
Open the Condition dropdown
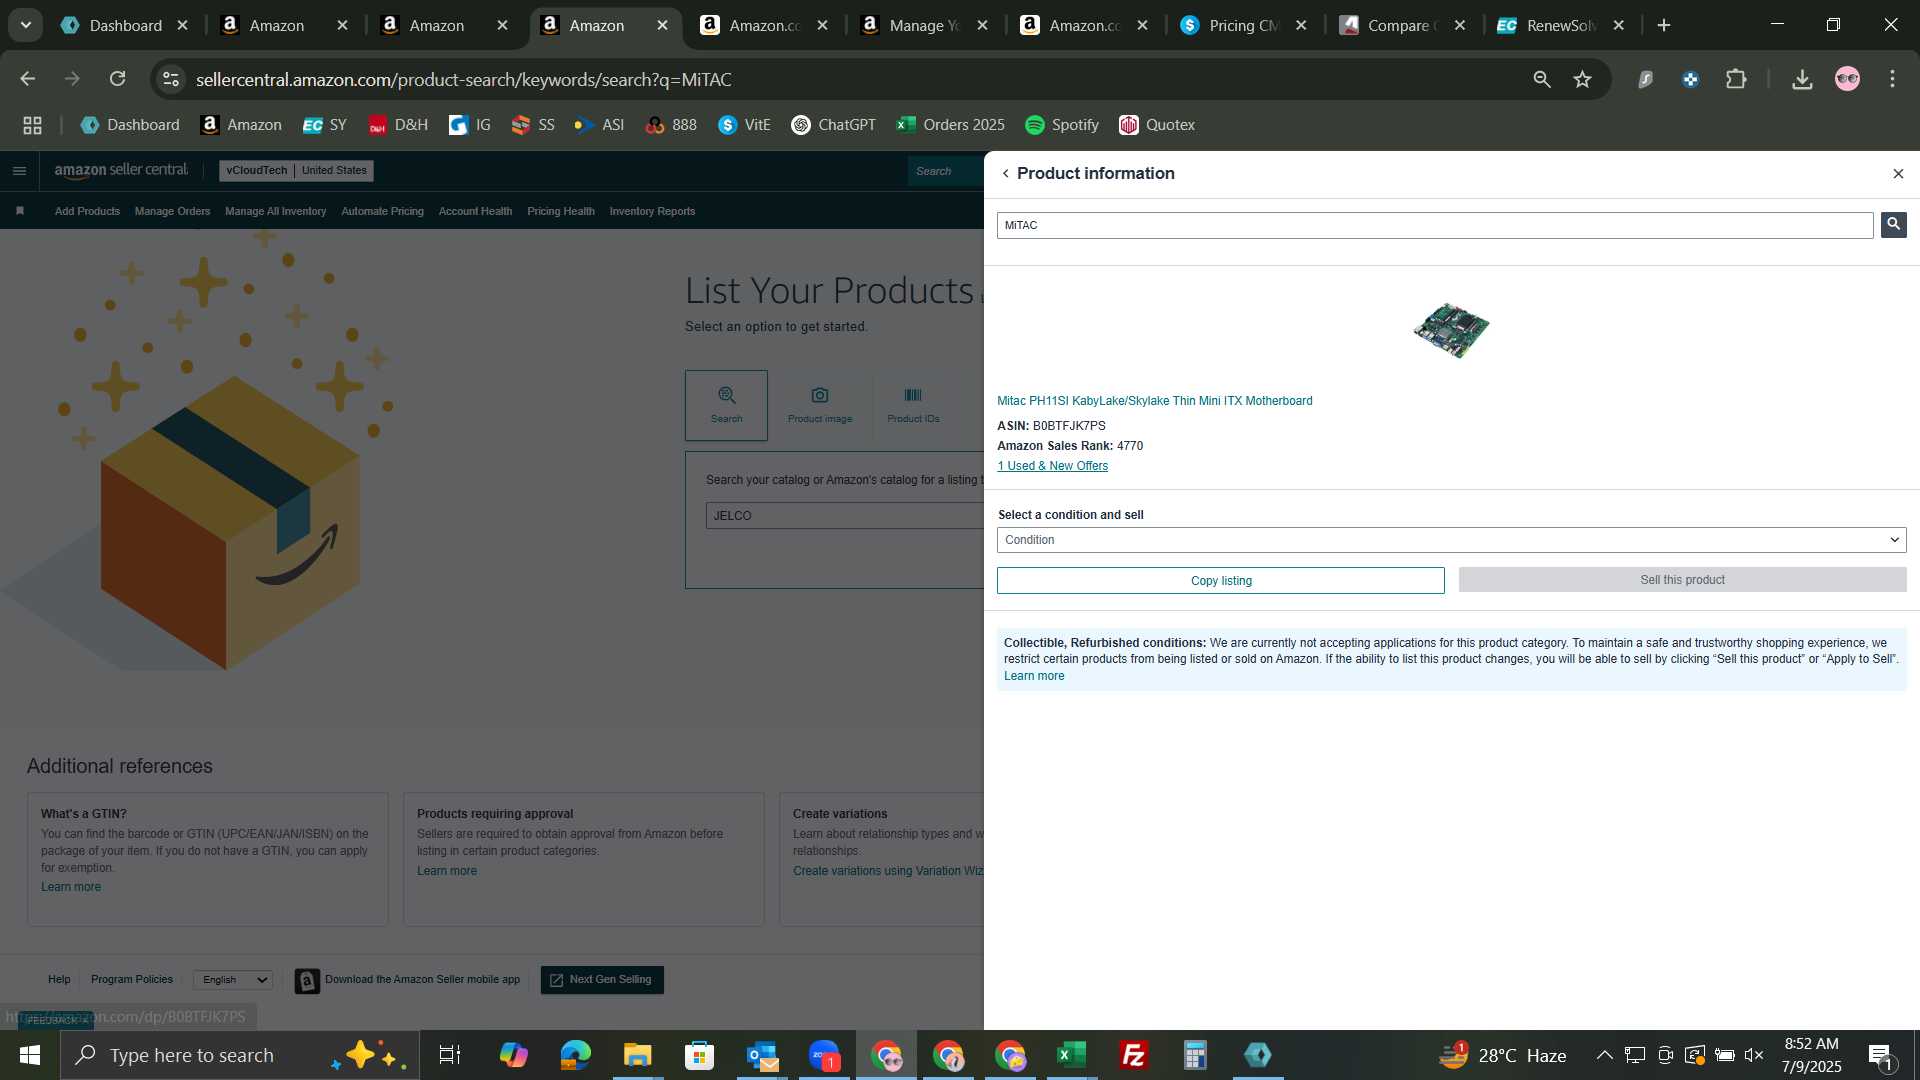[1451, 540]
